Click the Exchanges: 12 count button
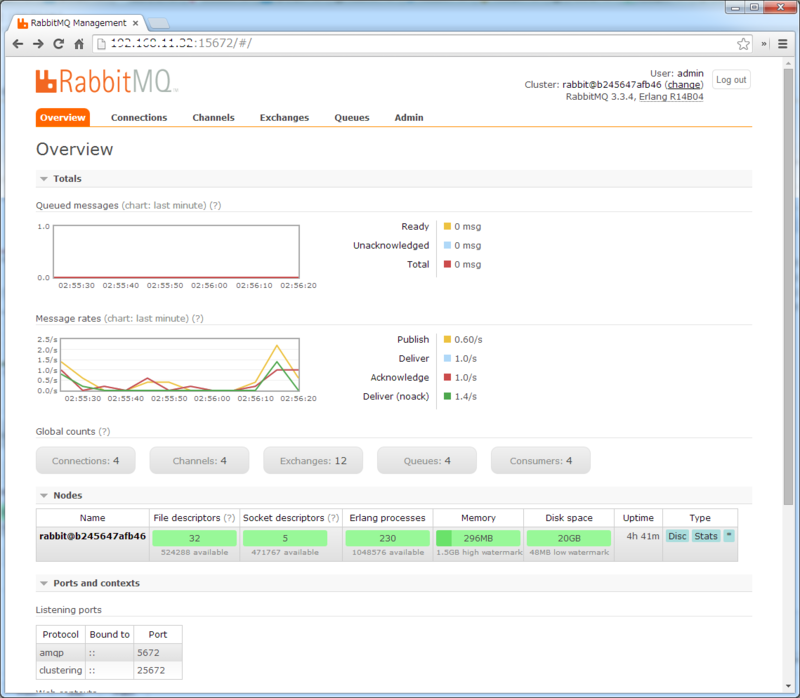800x698 pixels. pyautogui.click(x=313, y=461)
